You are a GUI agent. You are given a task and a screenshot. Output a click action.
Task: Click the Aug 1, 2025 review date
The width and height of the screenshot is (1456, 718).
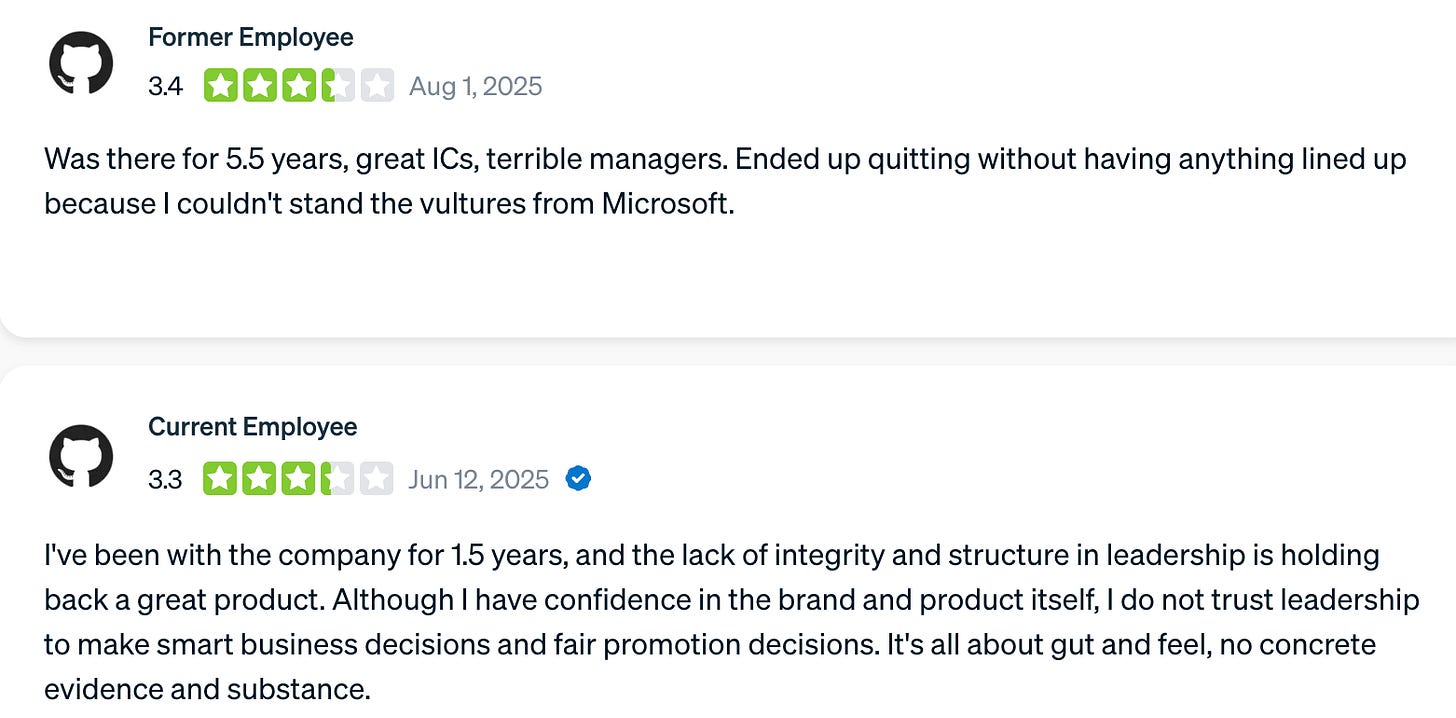click(475, 87)
